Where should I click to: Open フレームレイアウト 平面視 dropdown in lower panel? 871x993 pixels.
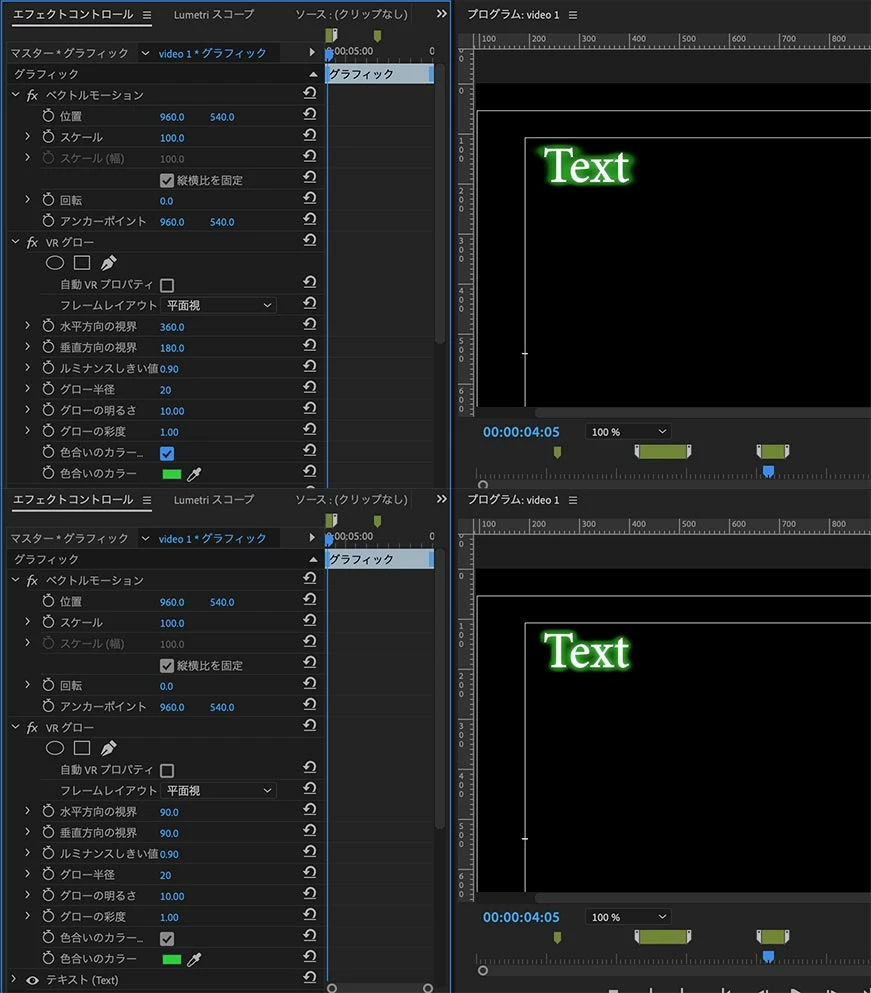(x=219, y=791)
